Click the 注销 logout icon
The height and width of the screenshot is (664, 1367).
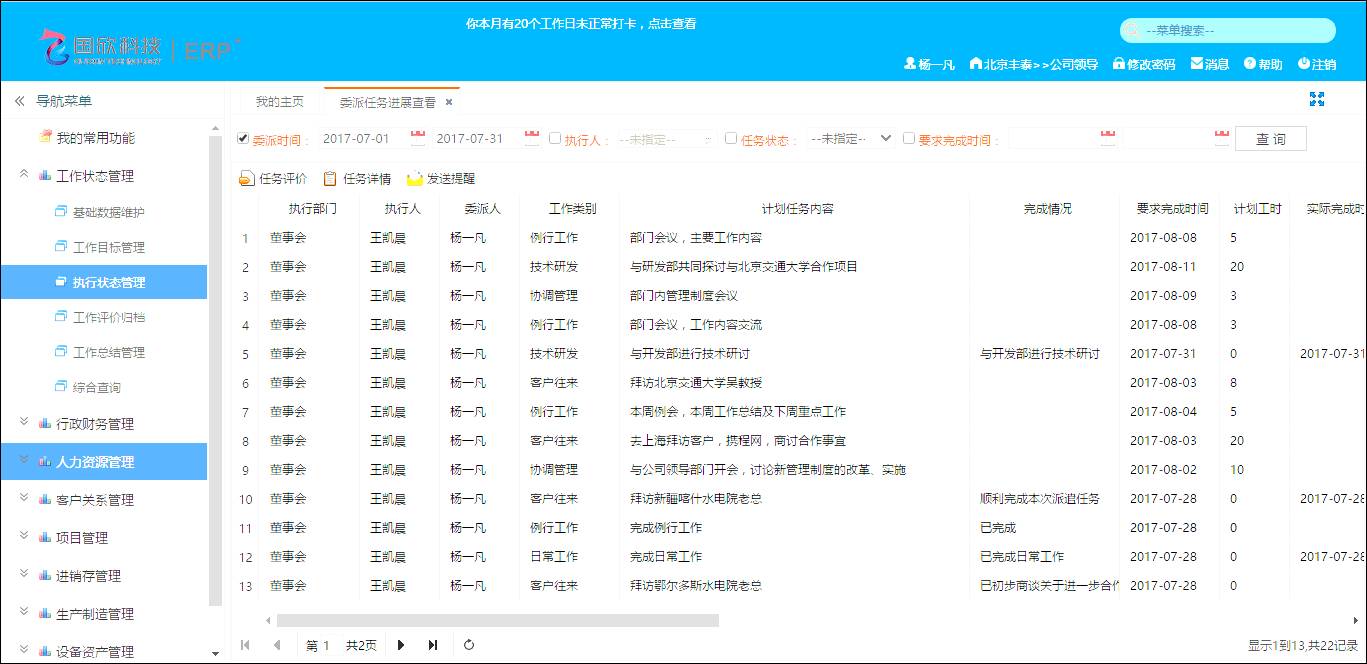pos(1304,63)
